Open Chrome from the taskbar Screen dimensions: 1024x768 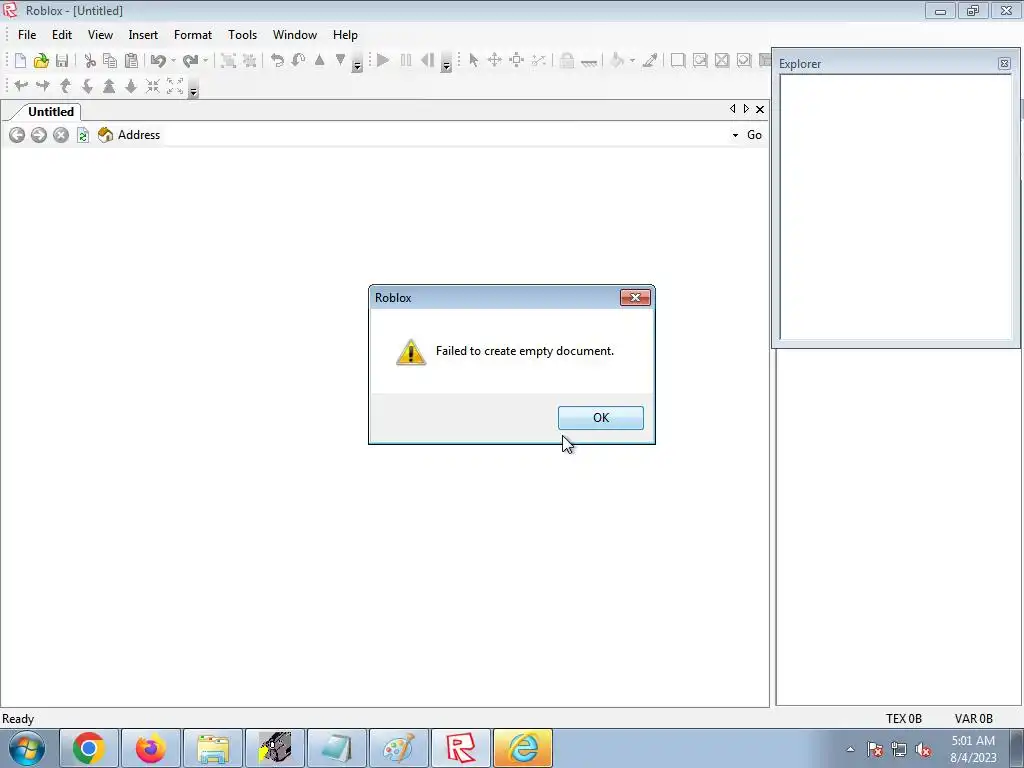pyautogui.click(x=89, y=748)
